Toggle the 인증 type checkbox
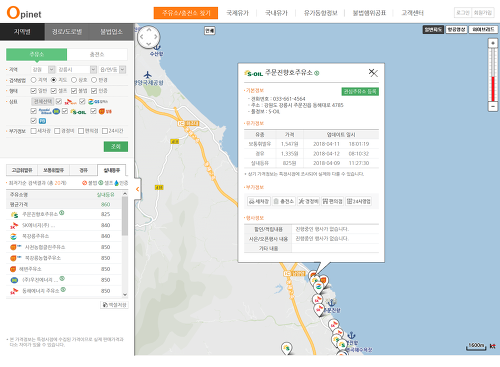Image resolution: width=500 pixels, height=367 pixels. pyautogui.click(x=94, y=91)
